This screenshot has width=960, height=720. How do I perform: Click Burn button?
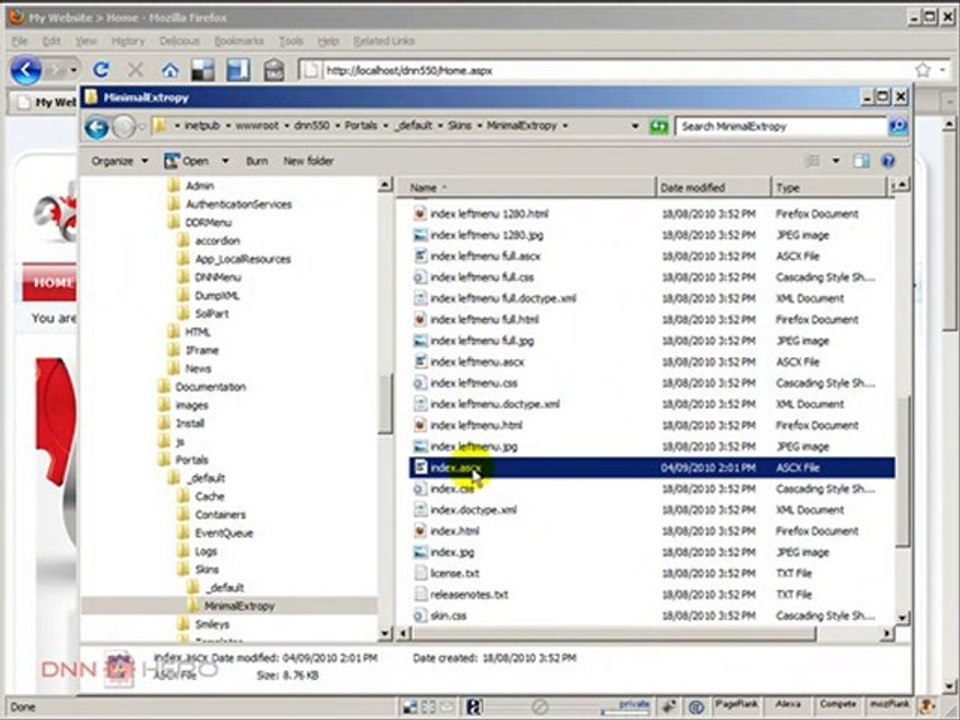click(257, 161)
